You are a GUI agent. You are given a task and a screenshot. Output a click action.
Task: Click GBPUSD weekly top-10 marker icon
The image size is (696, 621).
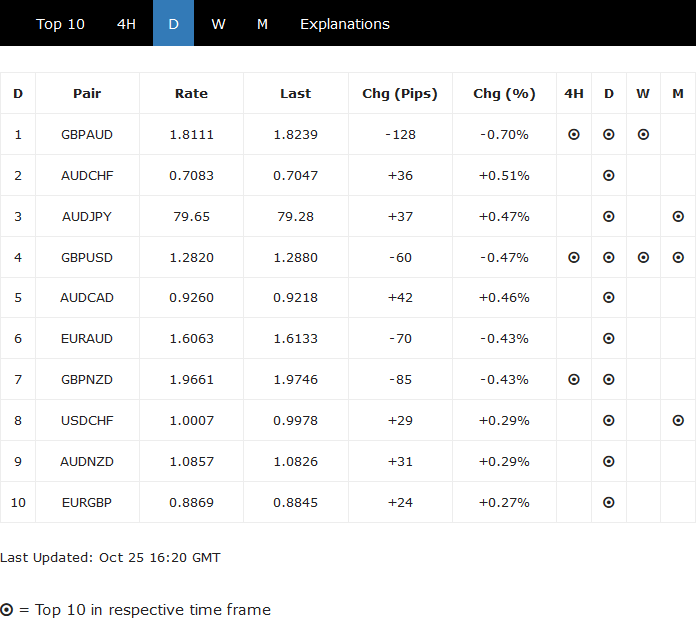coord(643,257)
